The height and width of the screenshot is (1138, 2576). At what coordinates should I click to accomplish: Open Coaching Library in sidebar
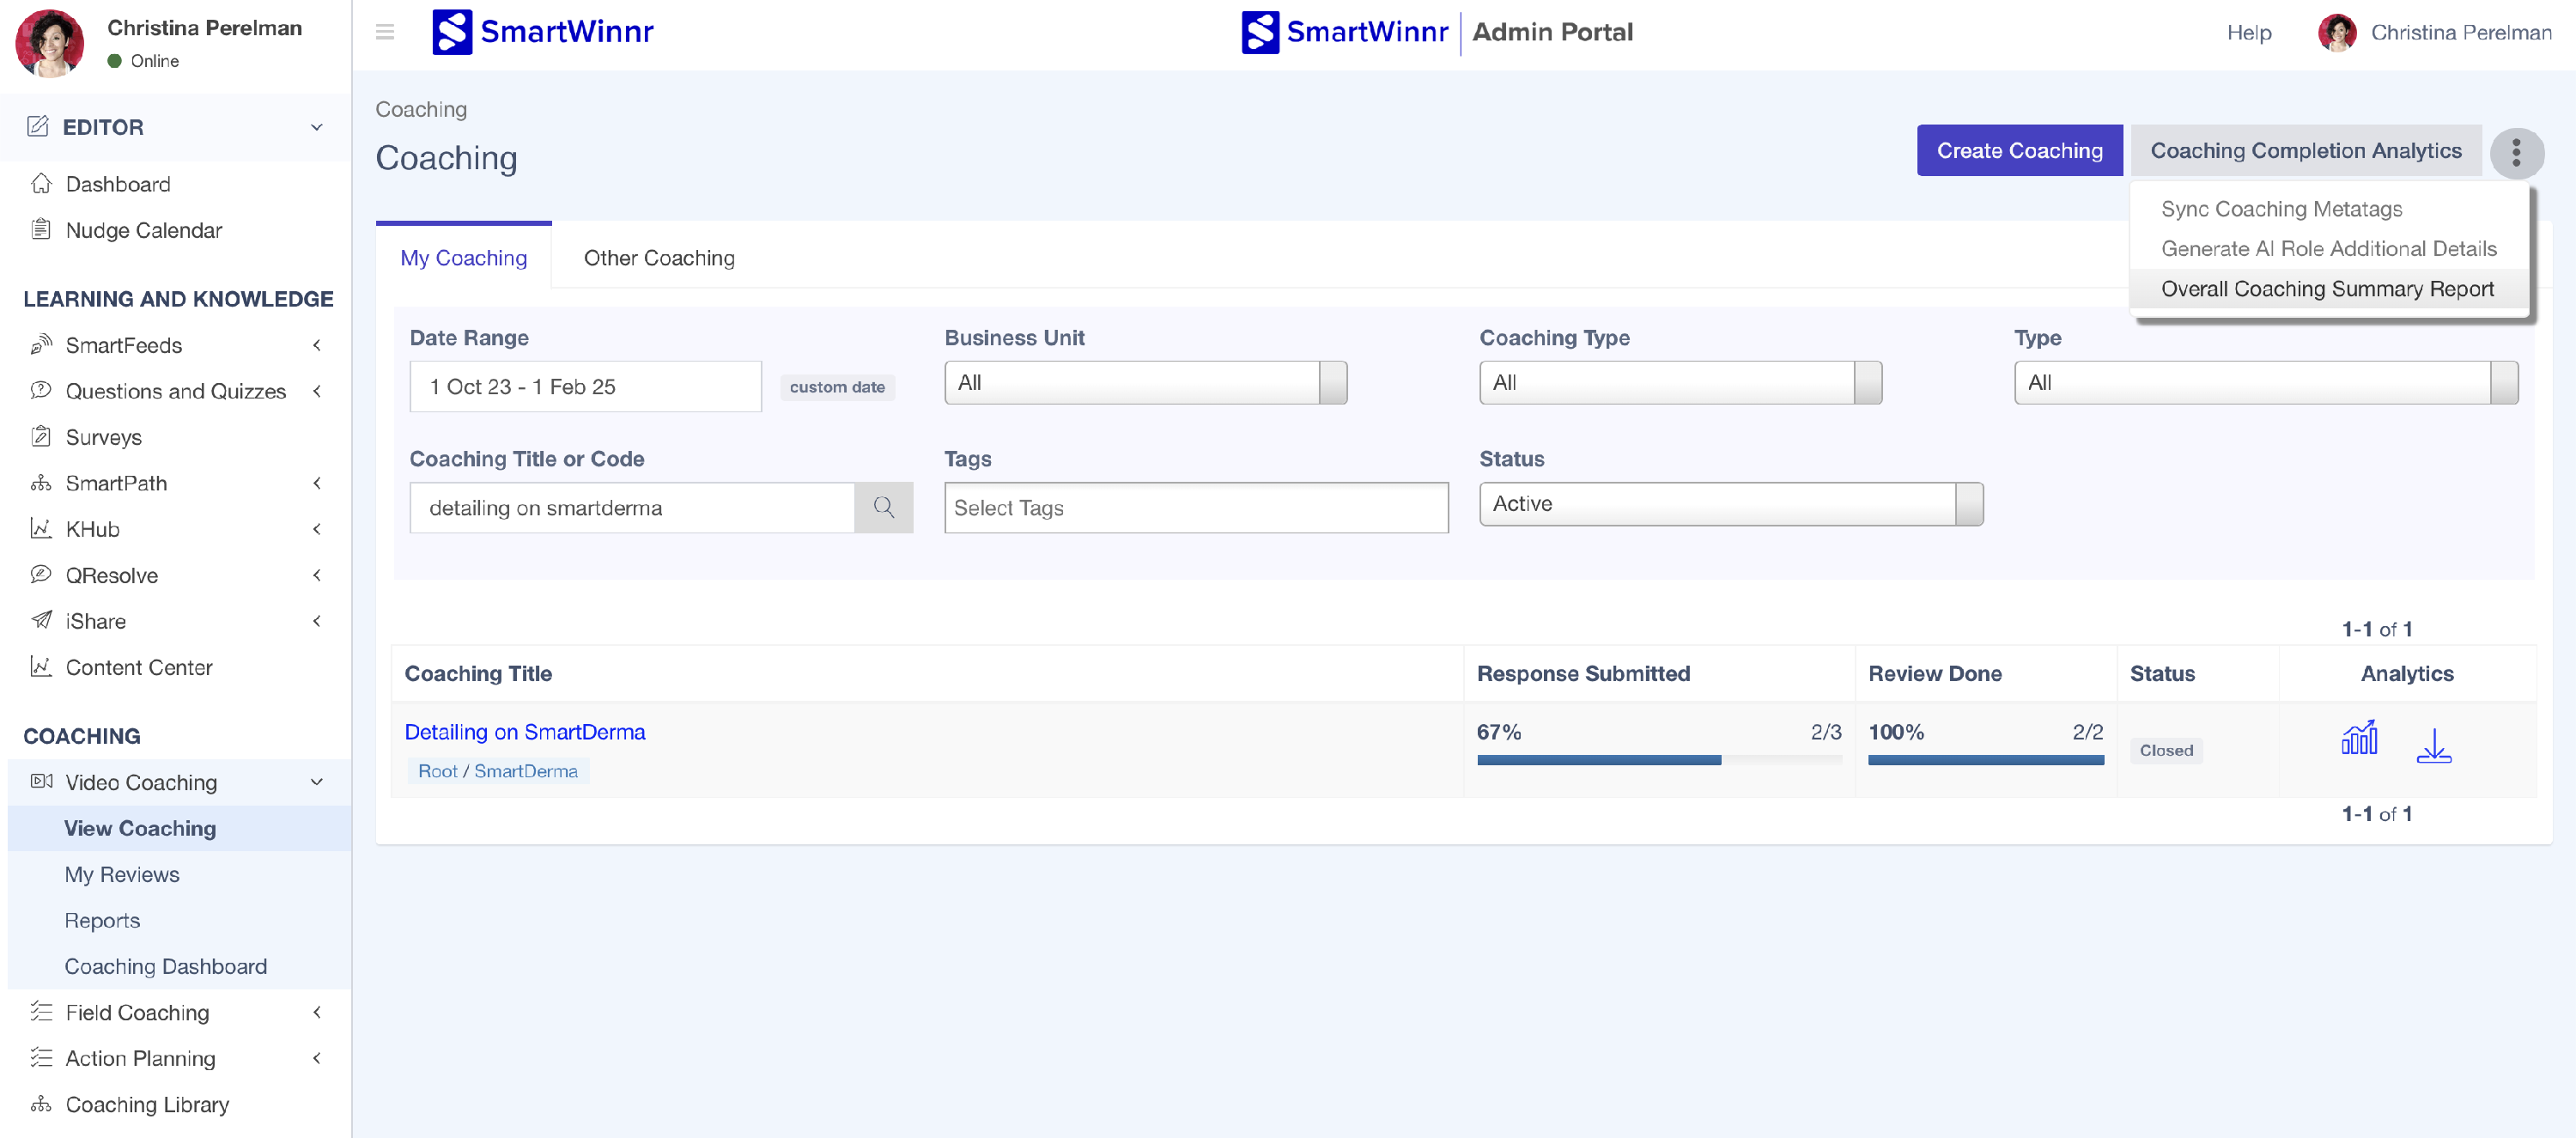point(147,1104)
